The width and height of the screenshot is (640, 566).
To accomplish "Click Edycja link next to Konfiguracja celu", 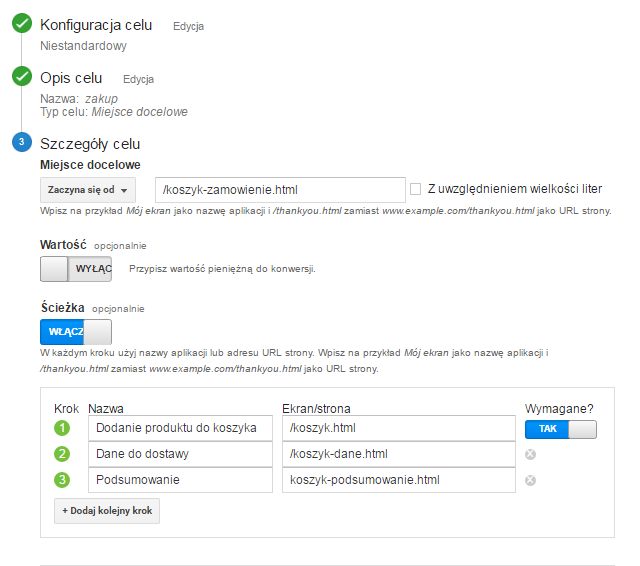I will tap(188, 26).
